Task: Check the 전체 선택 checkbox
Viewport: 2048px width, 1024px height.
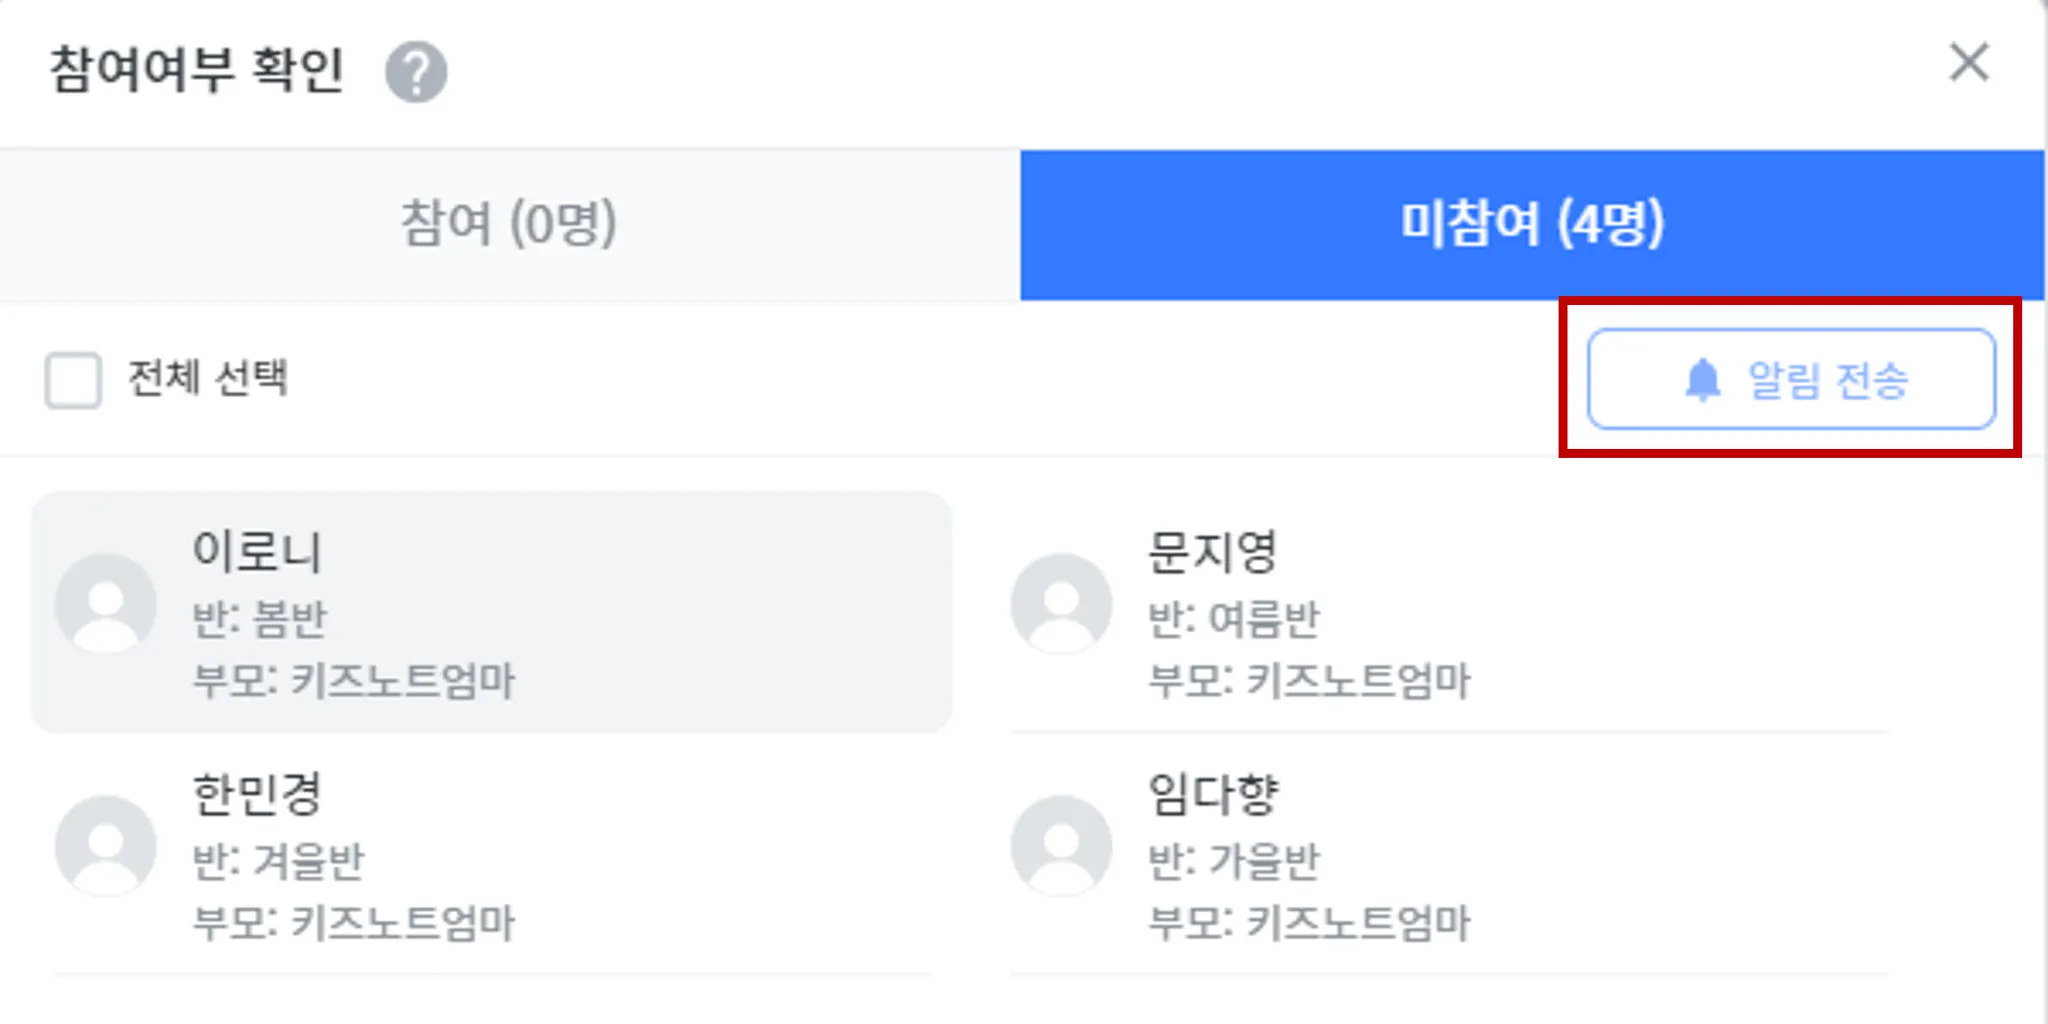Action: (x=73, y=380)
